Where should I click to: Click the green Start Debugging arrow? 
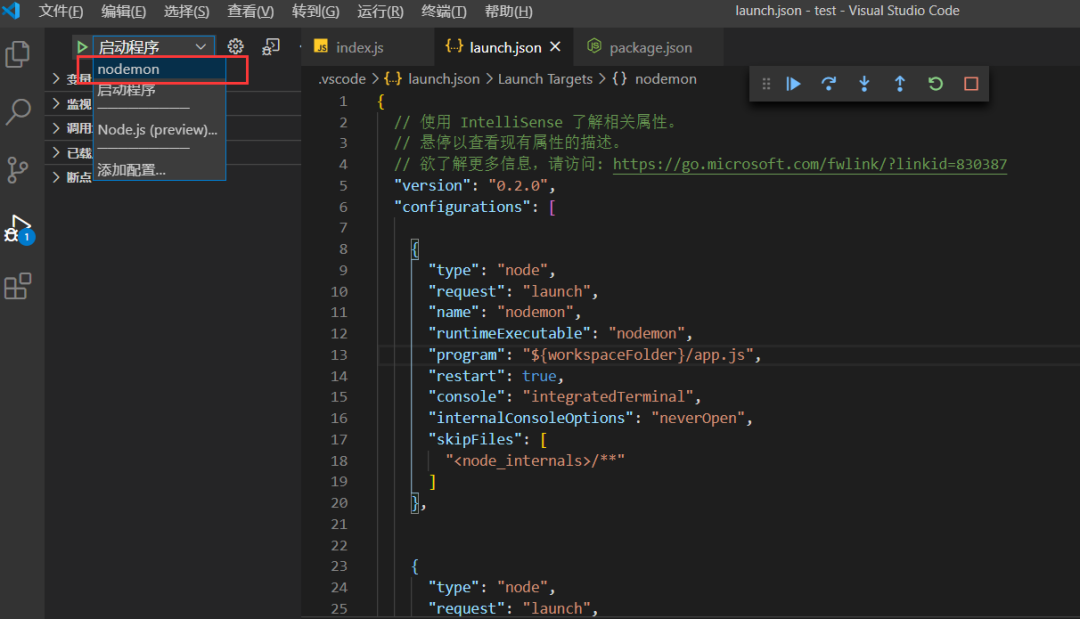coord(82,47)
